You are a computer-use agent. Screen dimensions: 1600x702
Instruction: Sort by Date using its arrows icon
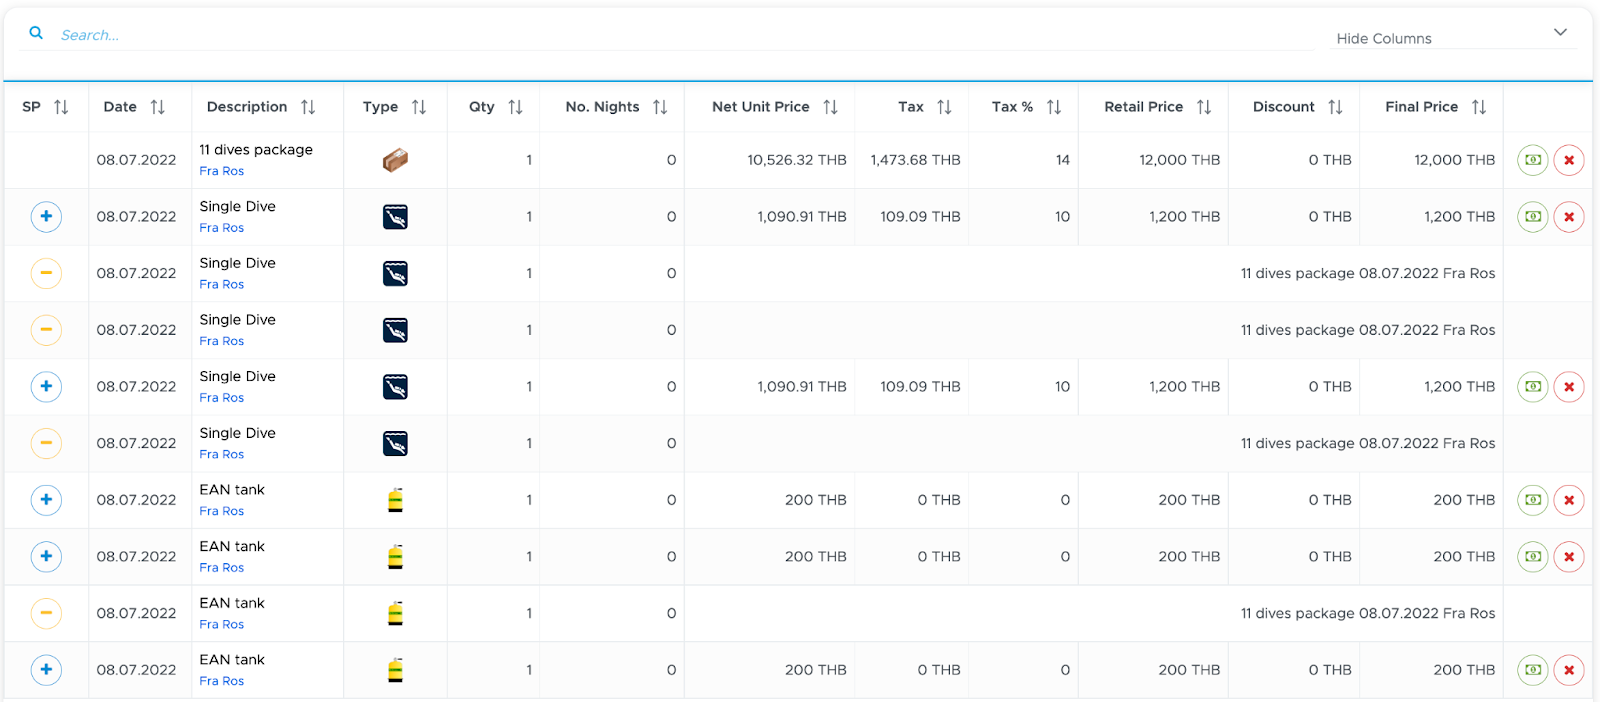coord(158,107)
